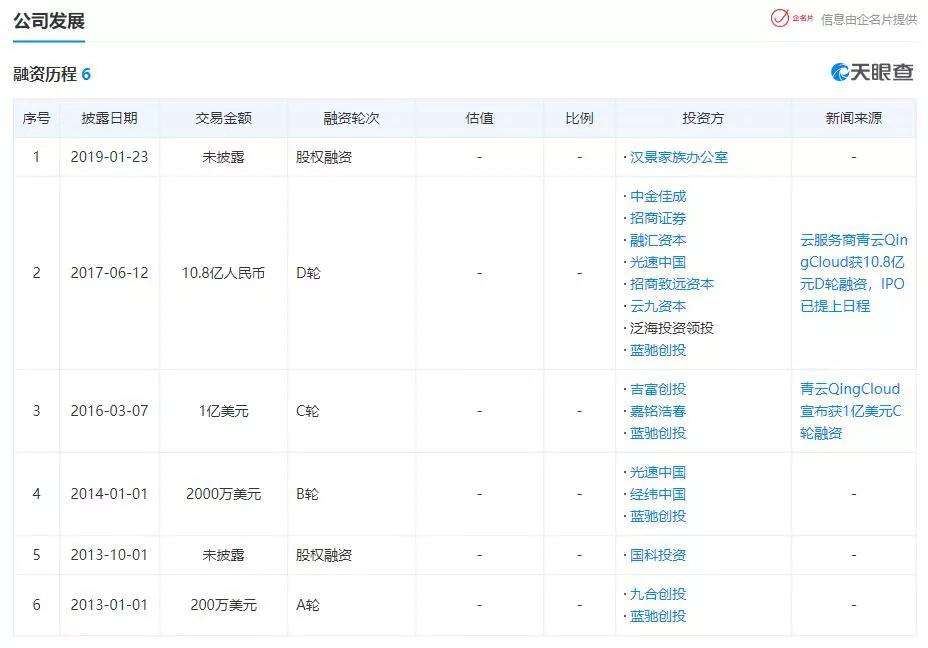Viewport: 928px width, 648px height.
Task: Open investor 国科投资 link
Action: pyautogui.click(x=658, y=555)
